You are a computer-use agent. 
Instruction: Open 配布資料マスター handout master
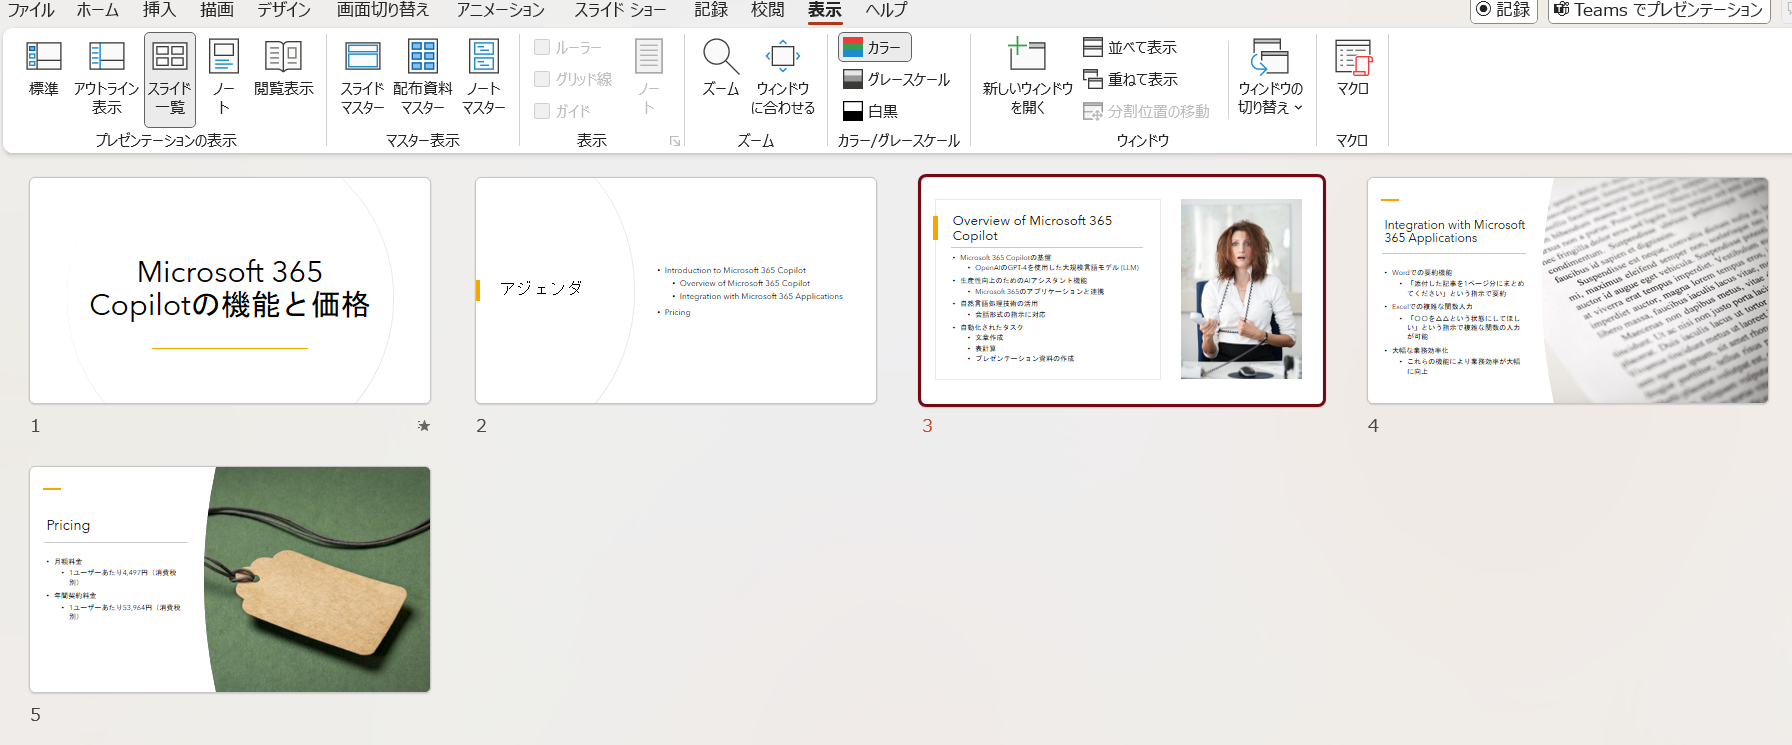(x=423, y=78)
